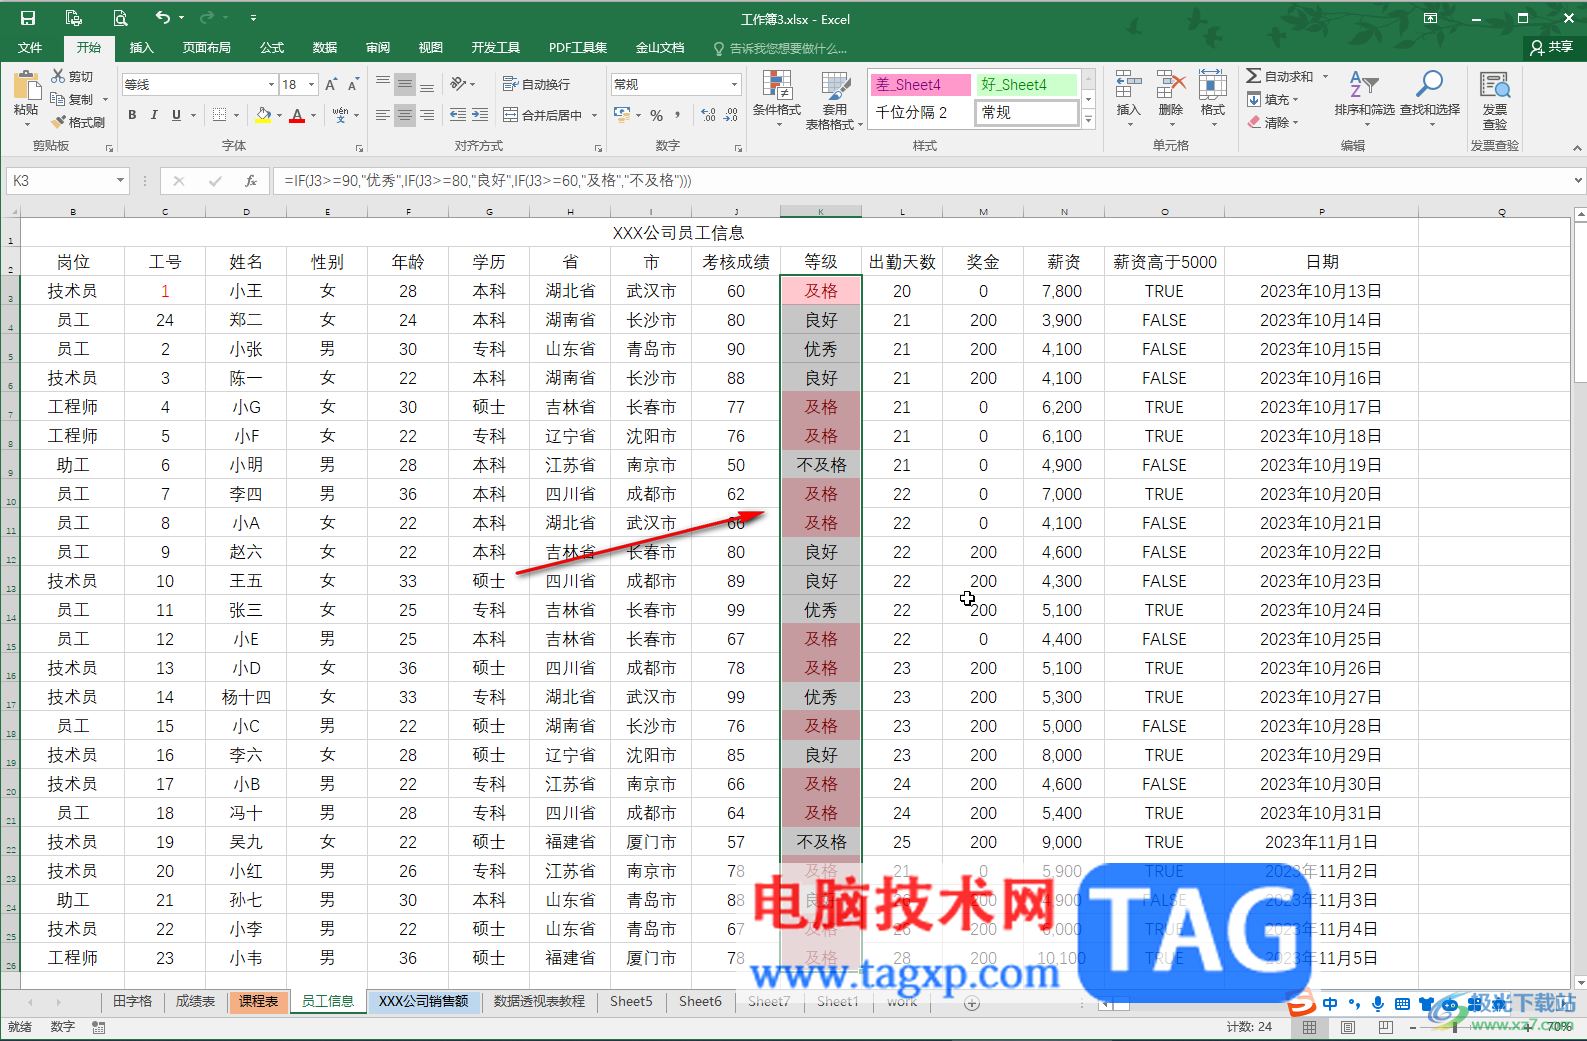
Task: Click the Cut scissors icon
Action: click(x=59, y=76)
